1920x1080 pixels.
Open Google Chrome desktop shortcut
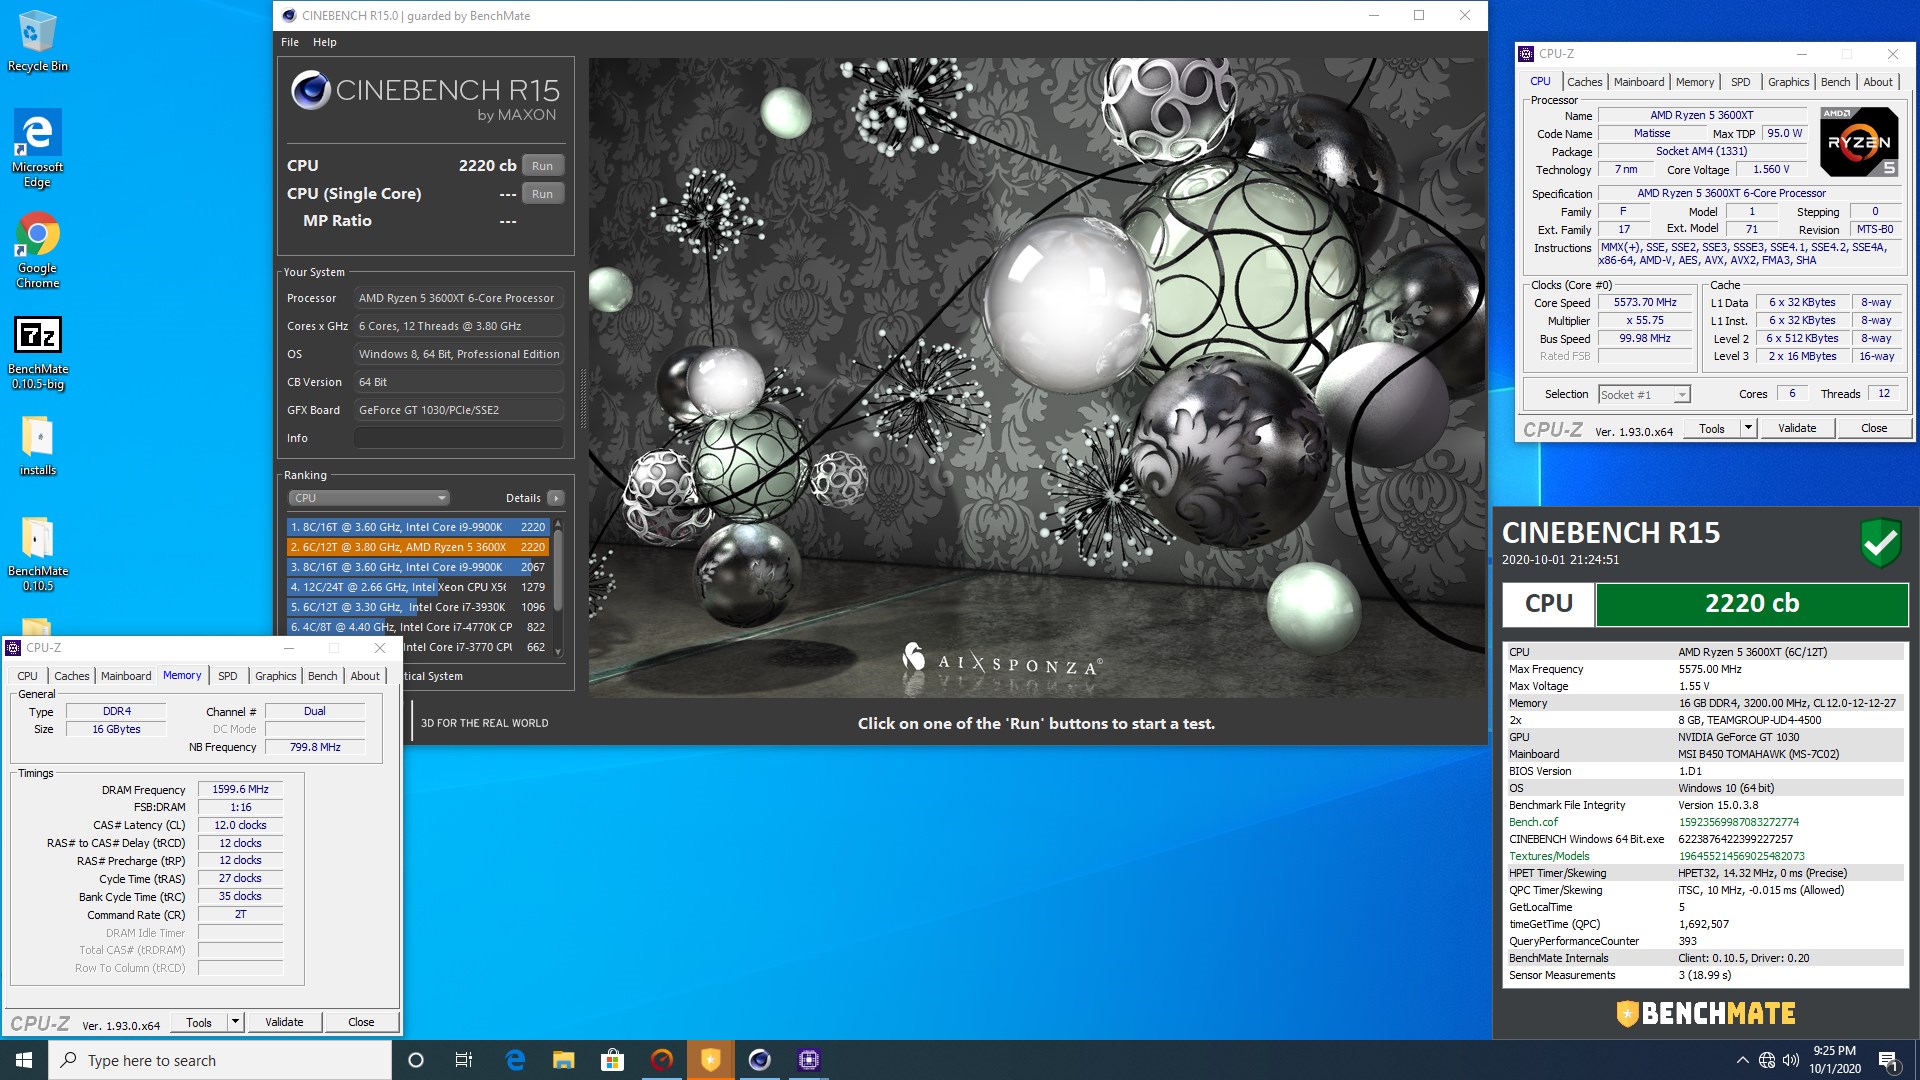click(x=37, y=250)
